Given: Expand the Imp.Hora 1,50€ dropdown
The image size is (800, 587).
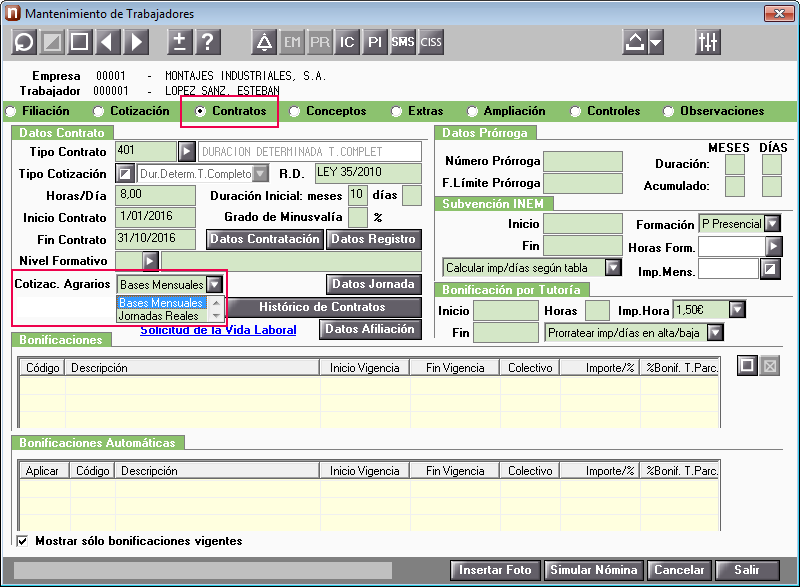Looking at the screenshot, I should point(737,309).
